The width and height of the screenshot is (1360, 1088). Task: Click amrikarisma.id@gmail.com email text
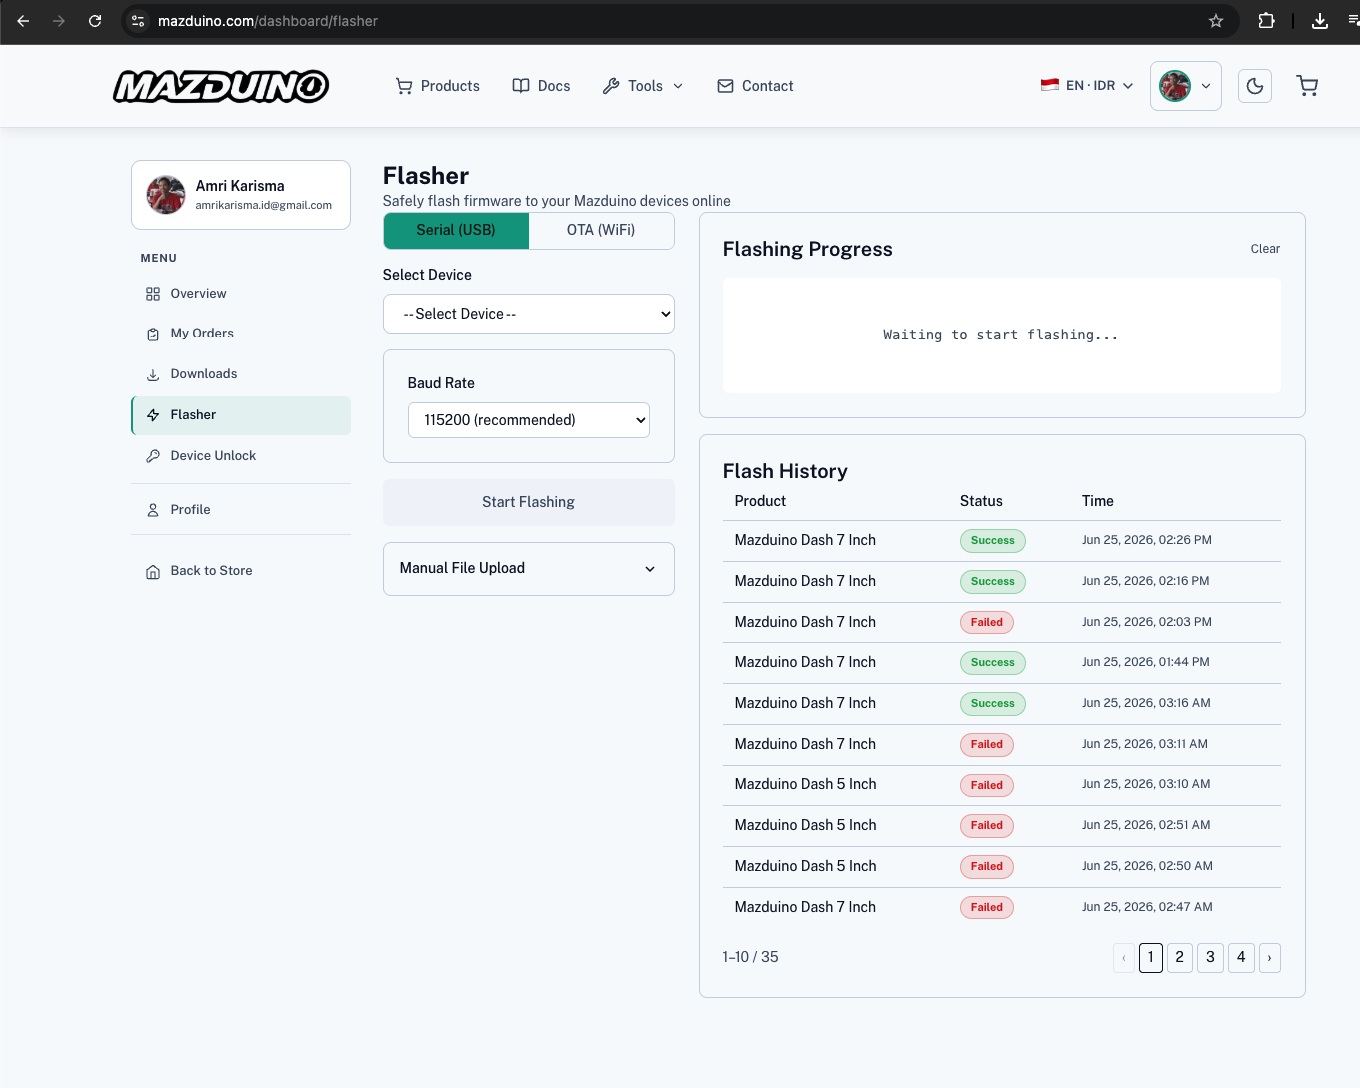click(x=263, y=206)
